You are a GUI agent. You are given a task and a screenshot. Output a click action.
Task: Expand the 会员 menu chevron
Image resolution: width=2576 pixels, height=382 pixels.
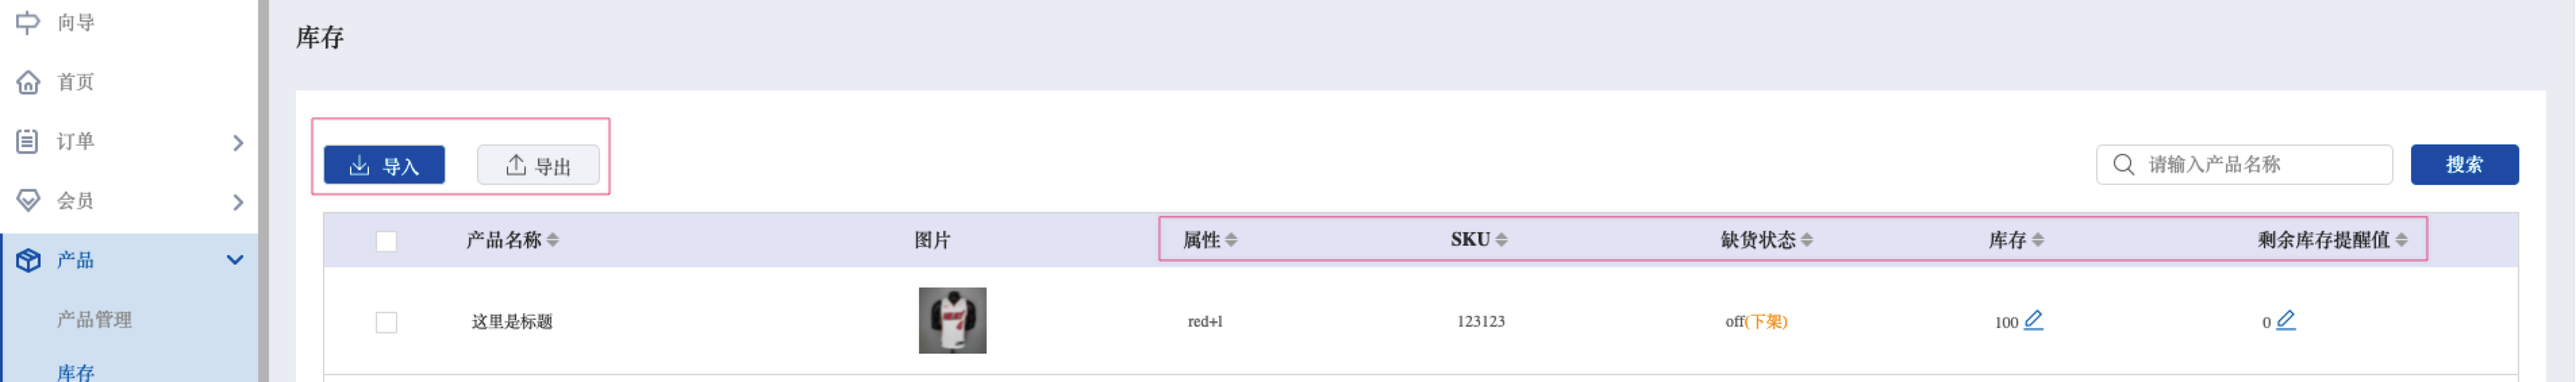point(237,202)
